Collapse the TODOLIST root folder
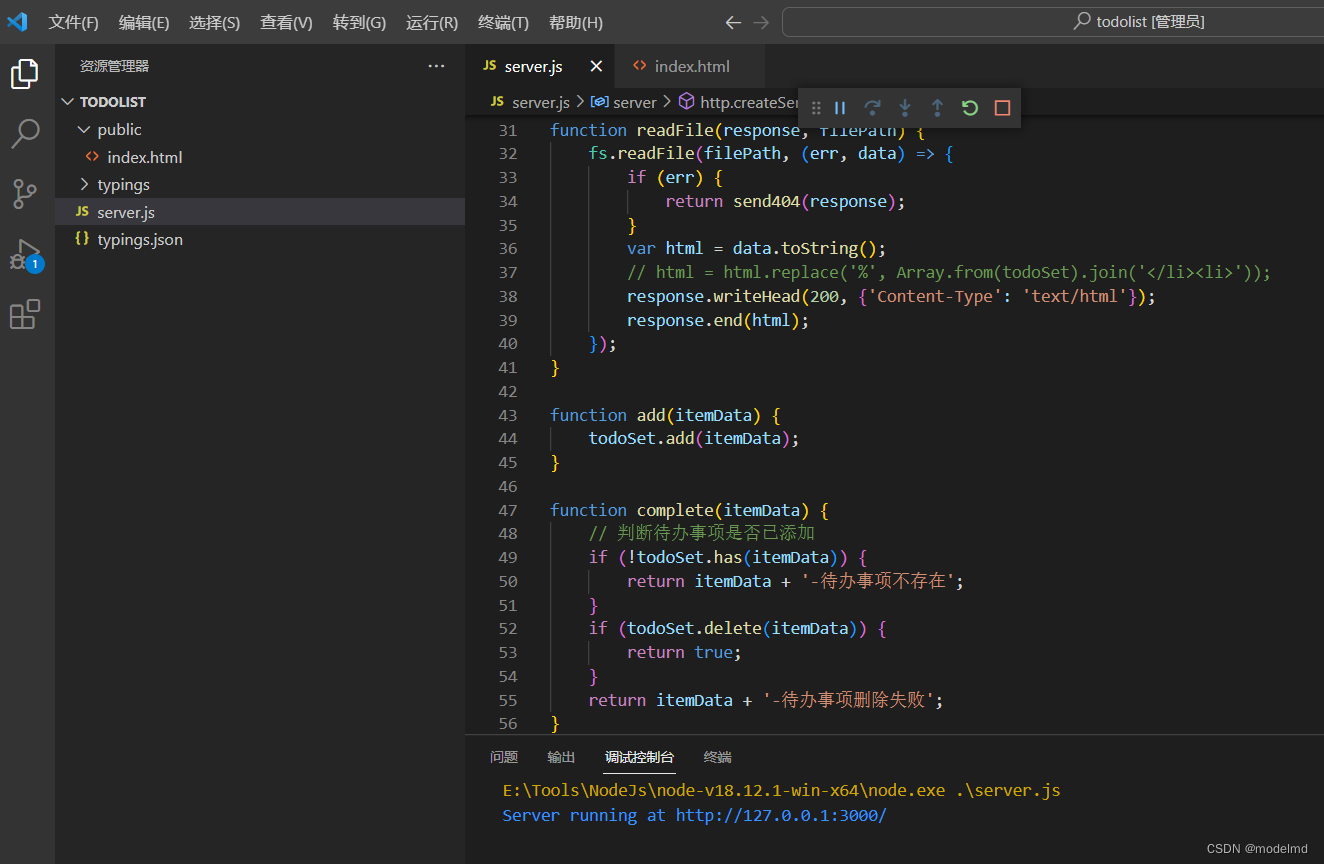 pyautogui.click(x=260, y=102)
